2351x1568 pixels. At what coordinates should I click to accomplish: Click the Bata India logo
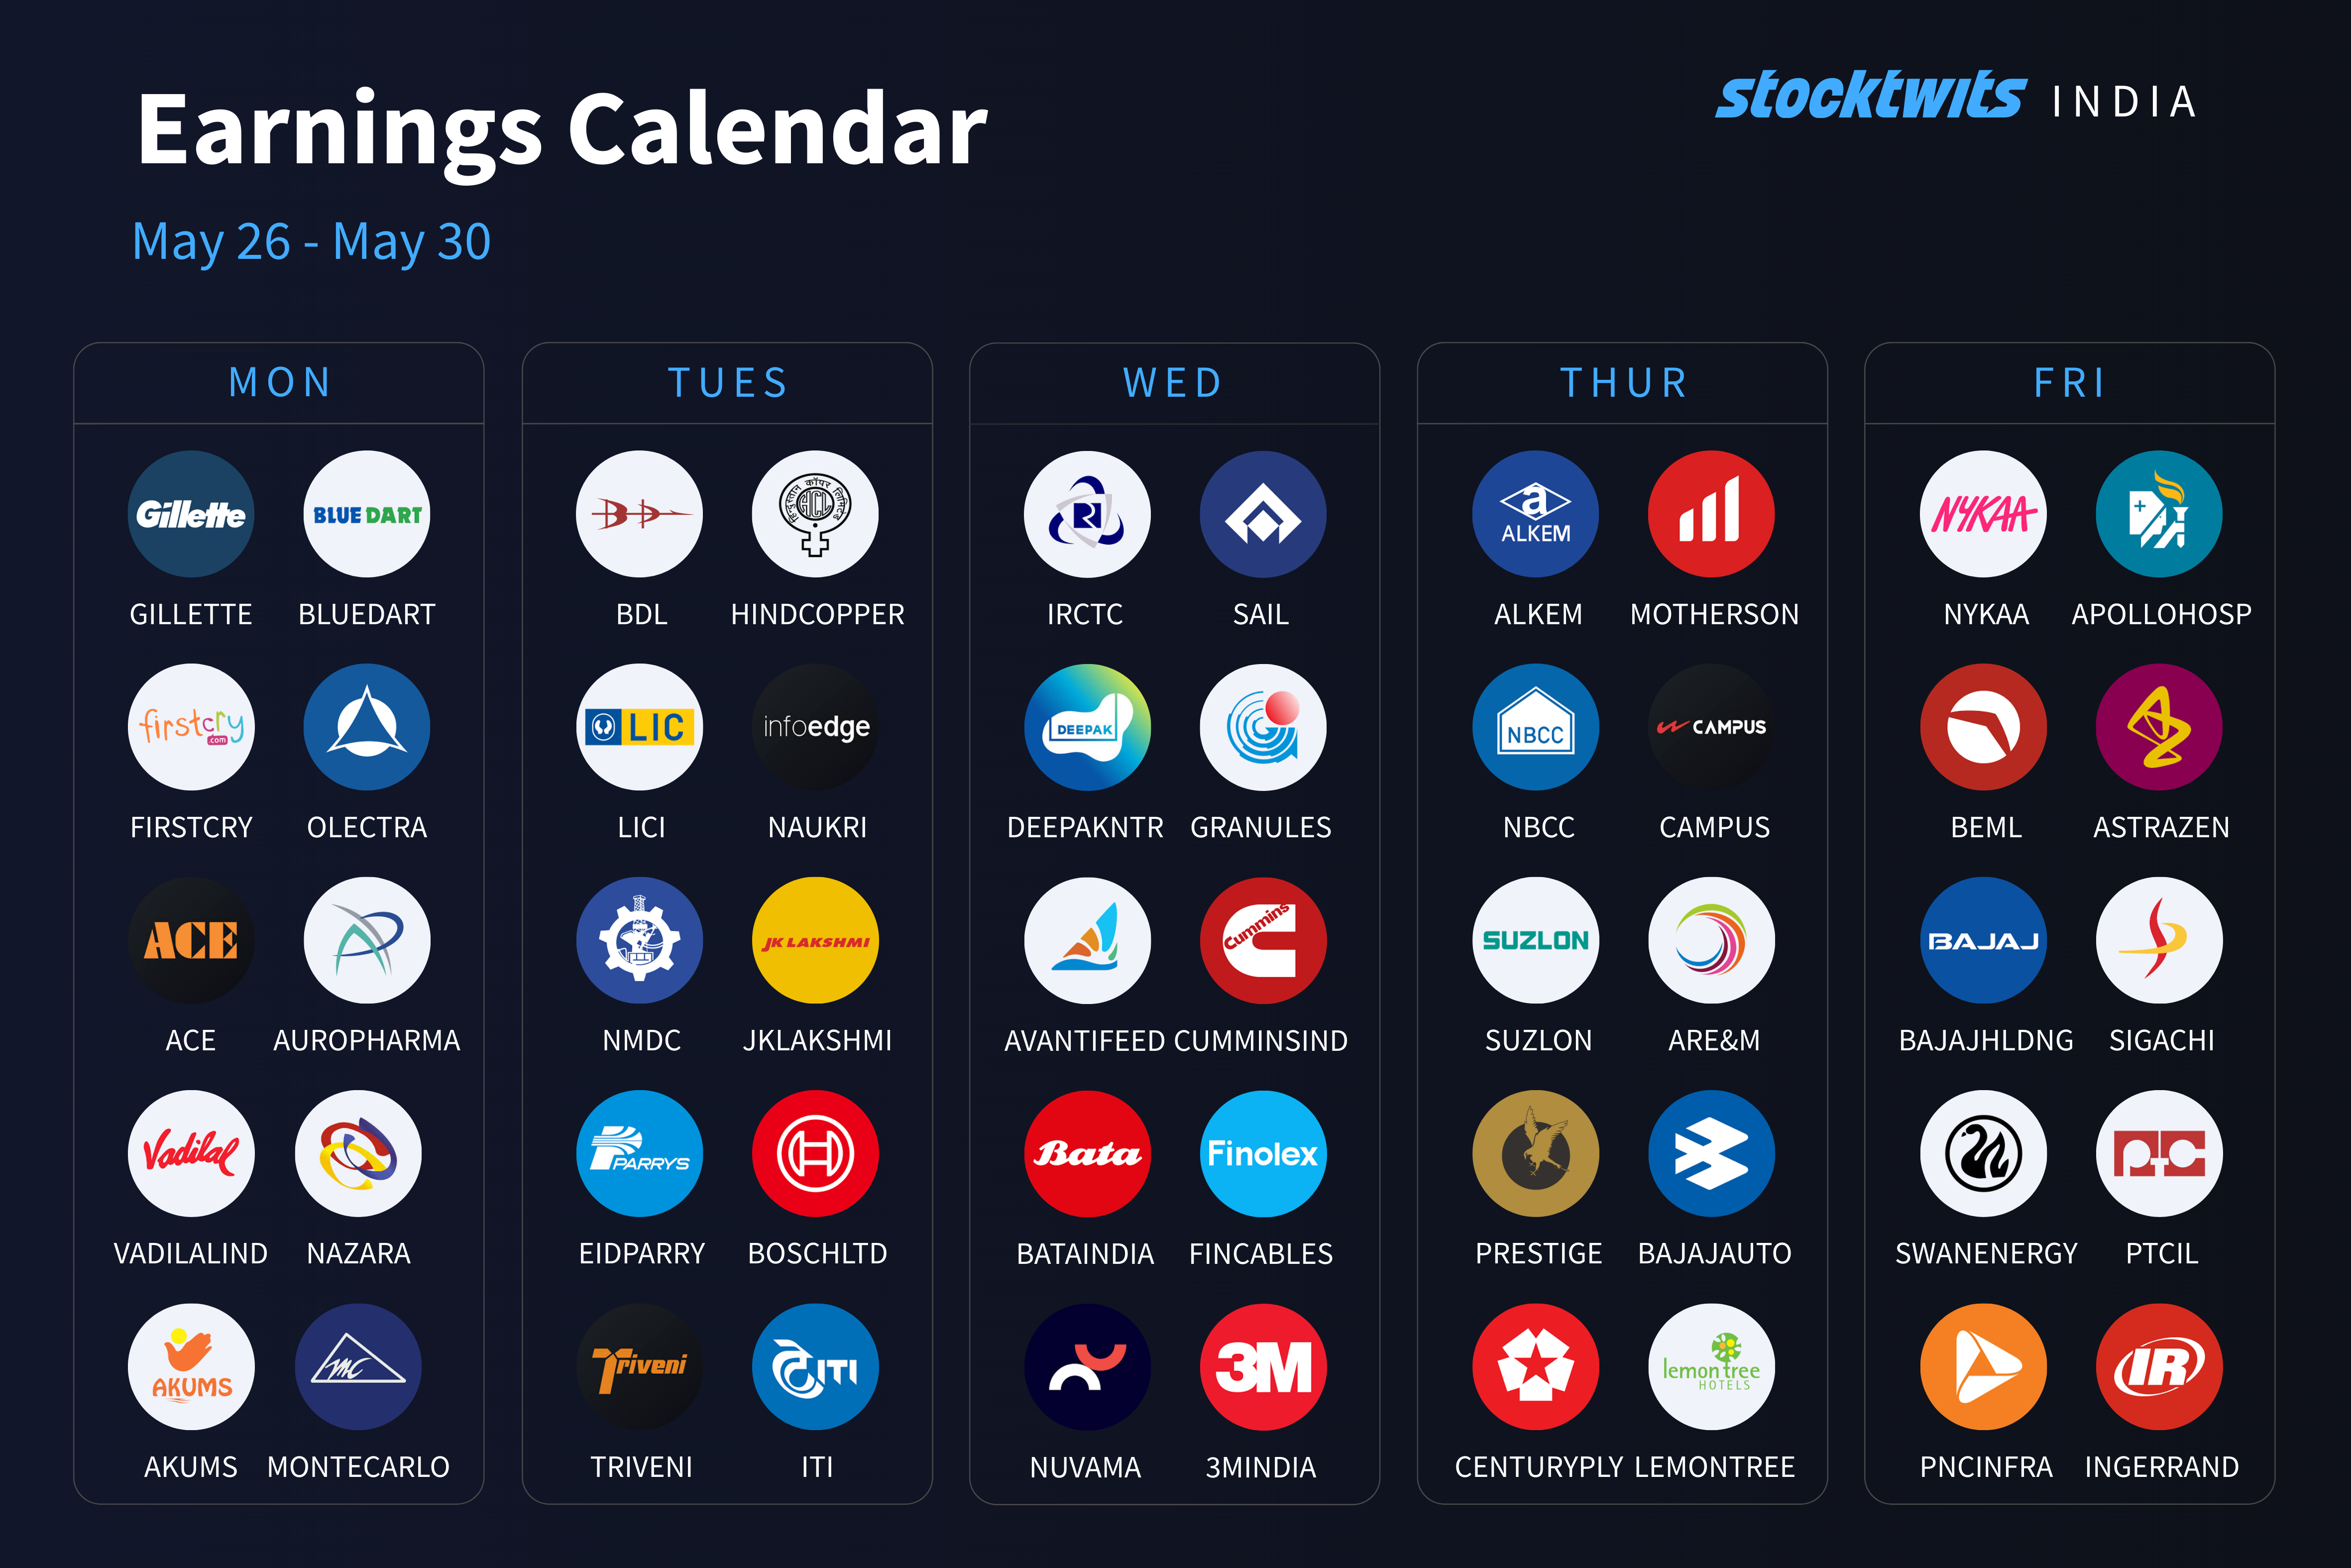(x=1087, y=1154)
